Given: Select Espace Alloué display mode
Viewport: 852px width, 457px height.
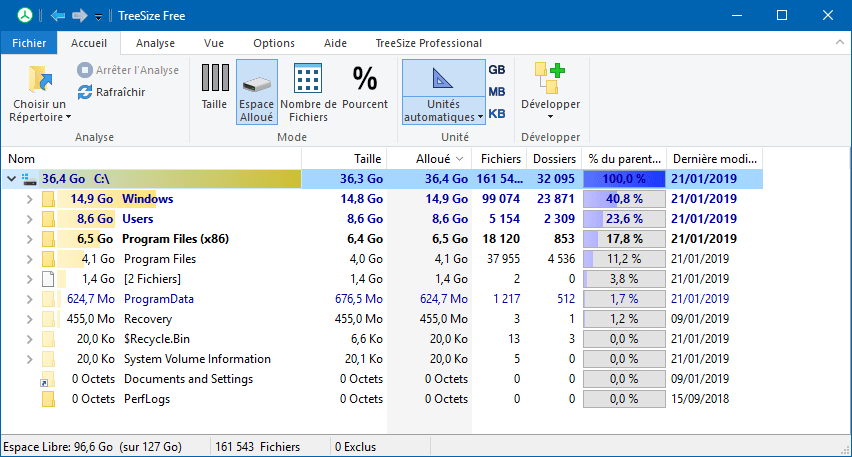Looking at the screenshot, I should click(x=256, y=92).
